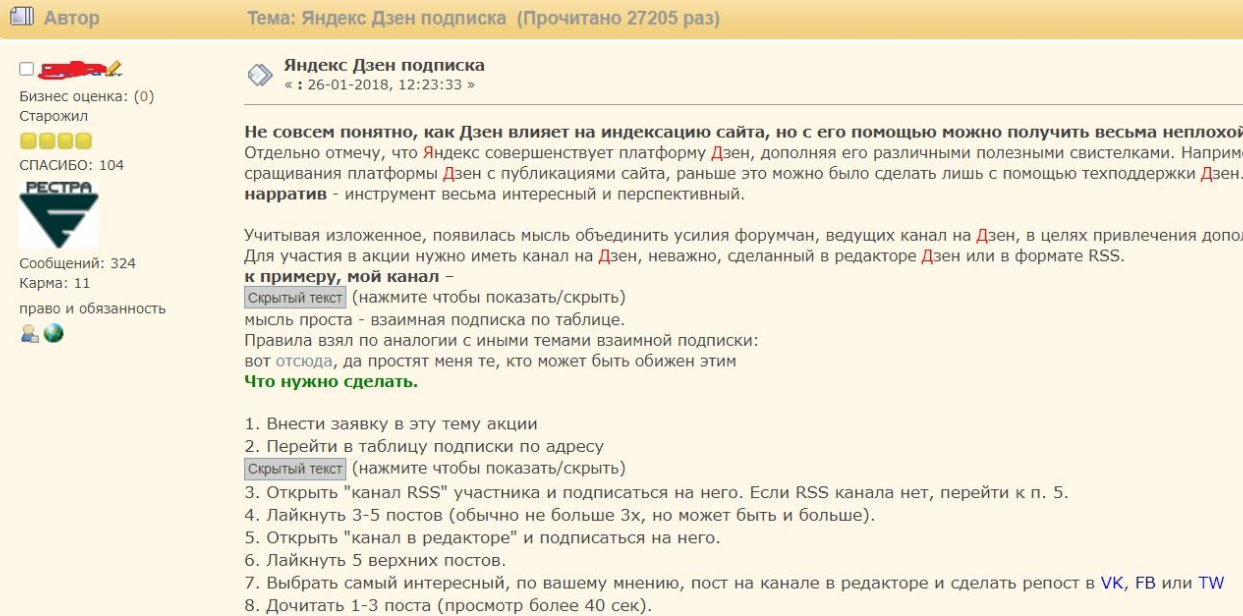The image size is (1243, 616).
Task: Click the 'СПАСИБО: 104' text
Action: click(72, 165)
